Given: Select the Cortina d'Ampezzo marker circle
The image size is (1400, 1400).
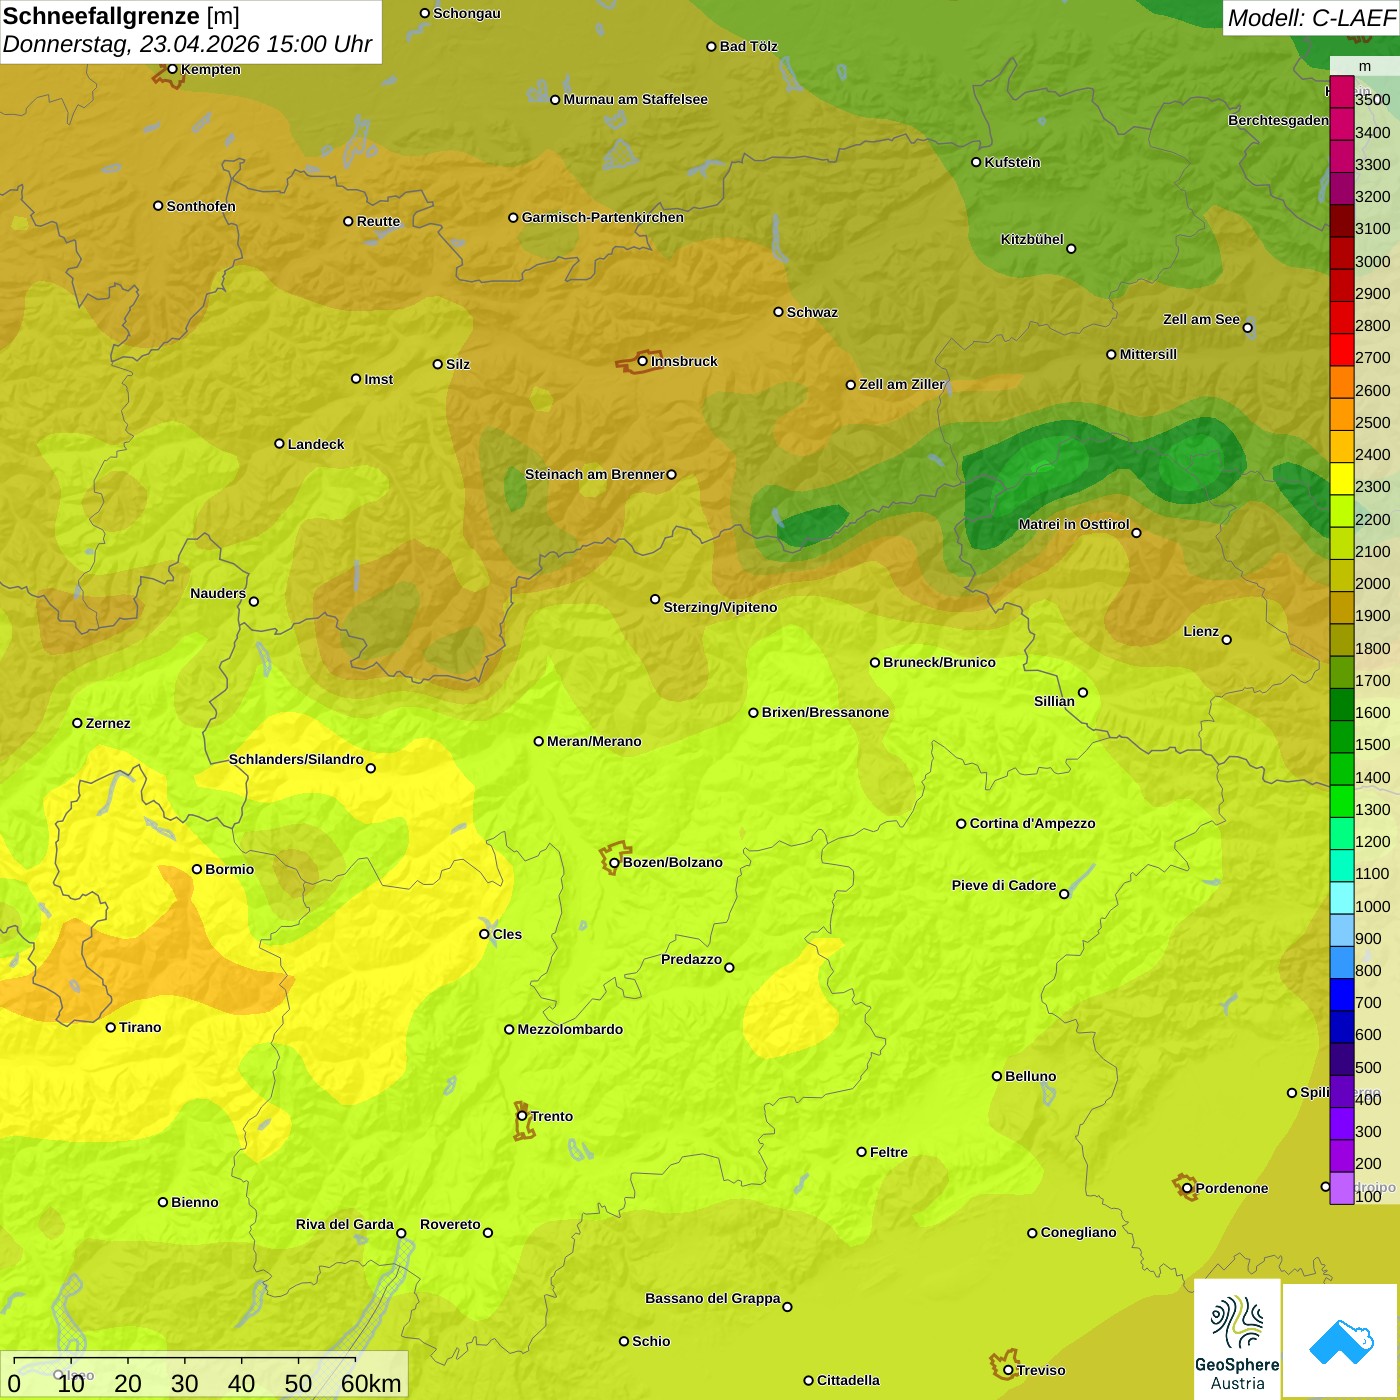Looking at the screenshot, I should (x=961, y=824).
